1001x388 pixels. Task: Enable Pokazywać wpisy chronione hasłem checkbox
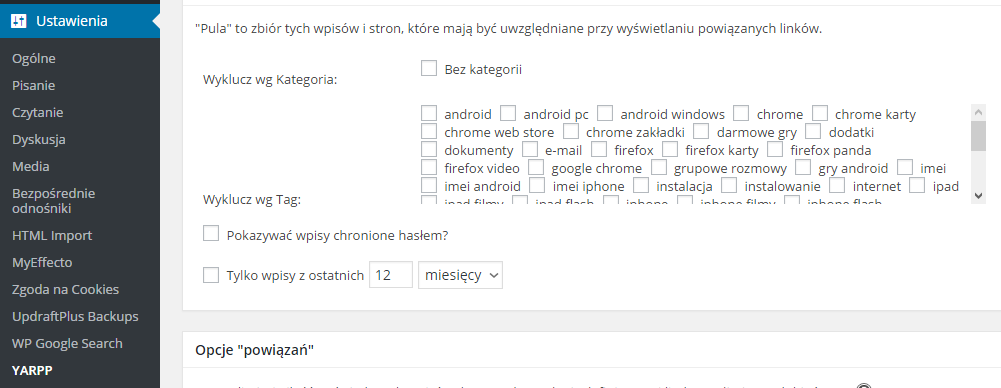211,234
